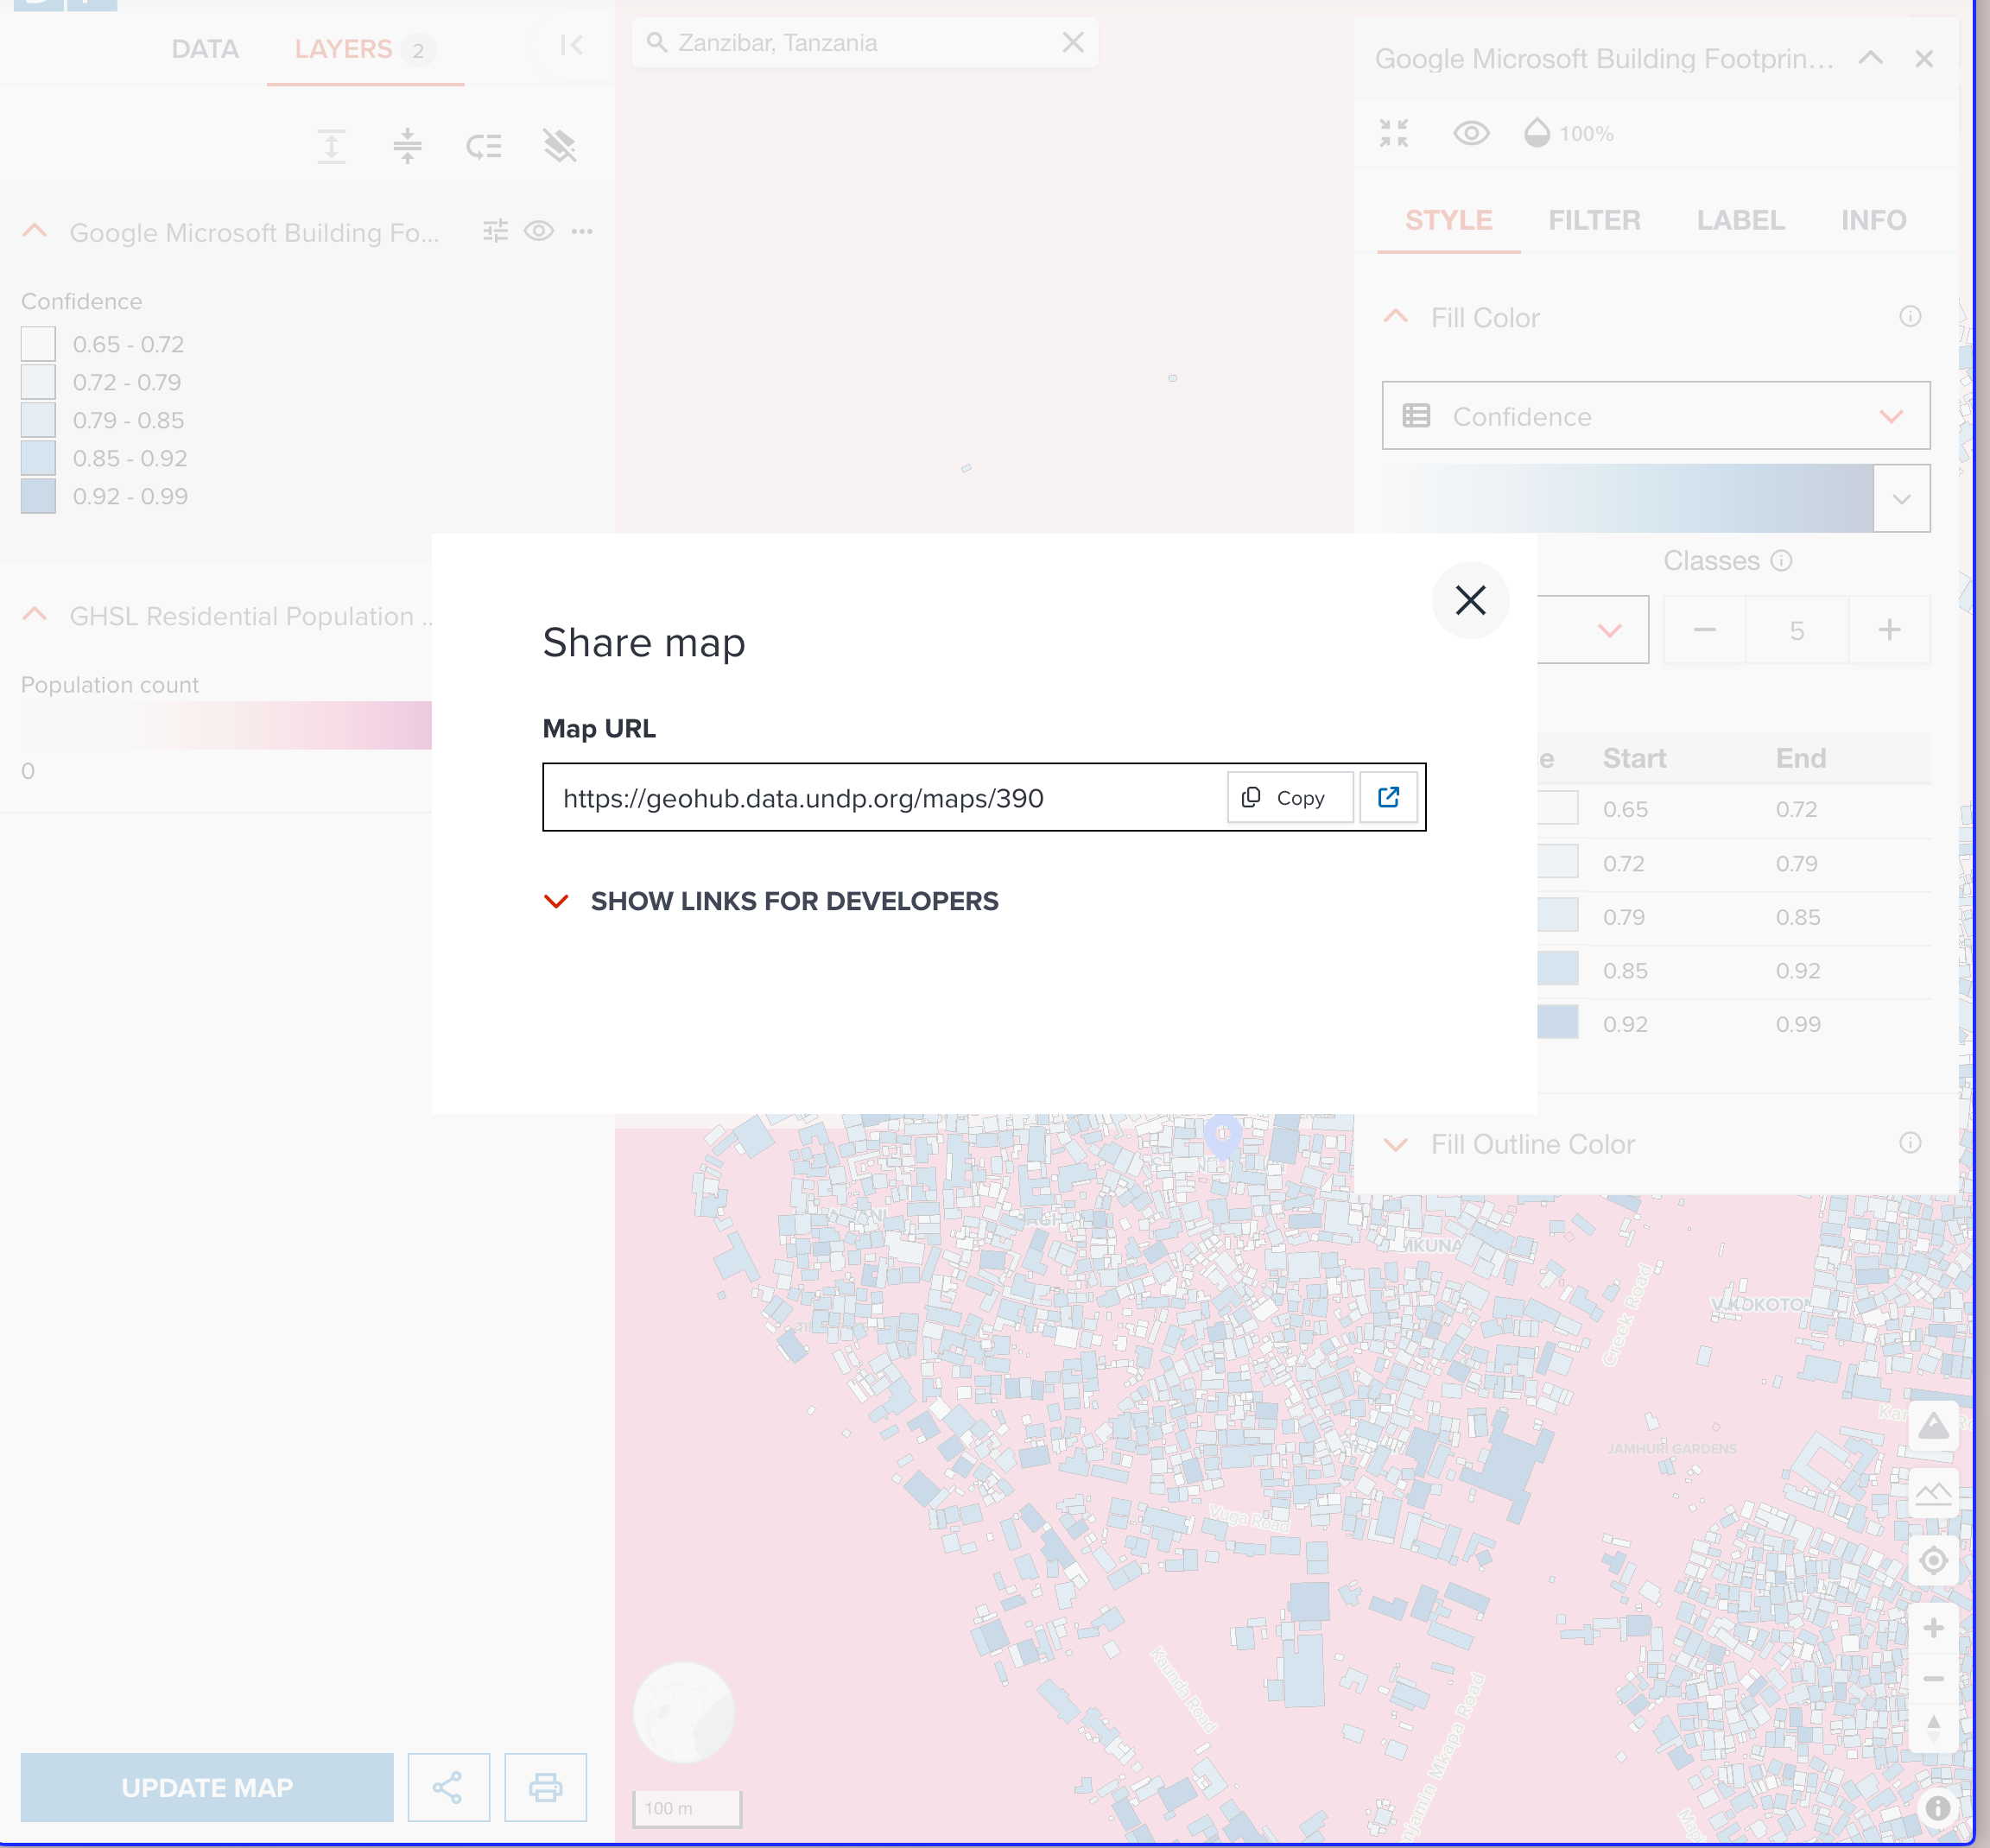Open the three-dot menu for Building Footprint layer
Screen dimensions: 1990x1848
(584, 231)
